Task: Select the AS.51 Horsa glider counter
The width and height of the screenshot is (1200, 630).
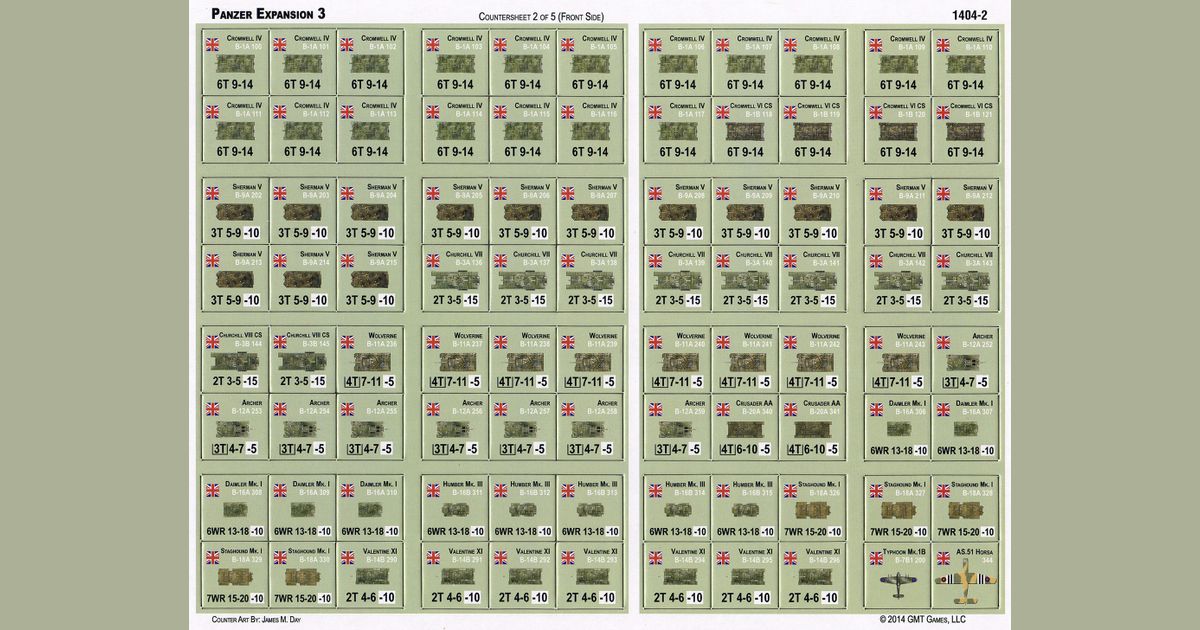Action: tap(965, 575)
